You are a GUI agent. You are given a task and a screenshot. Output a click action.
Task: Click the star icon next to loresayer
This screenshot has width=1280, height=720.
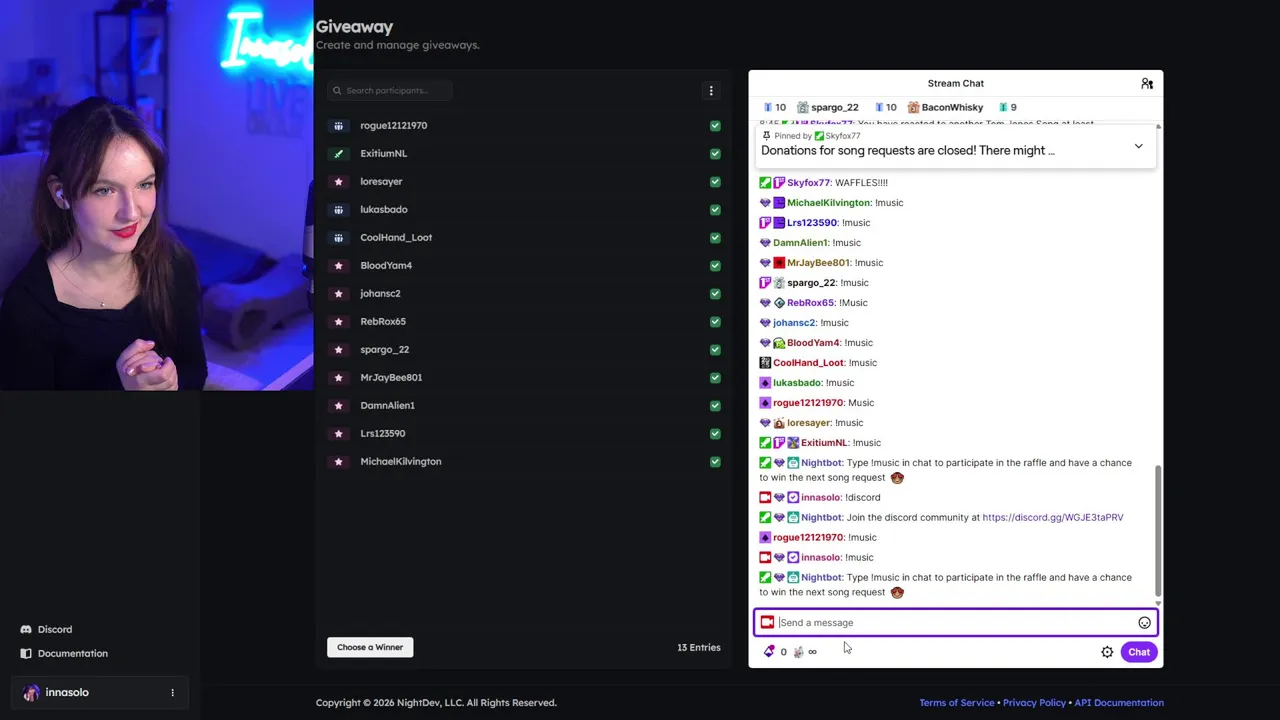tap(338, 181)
